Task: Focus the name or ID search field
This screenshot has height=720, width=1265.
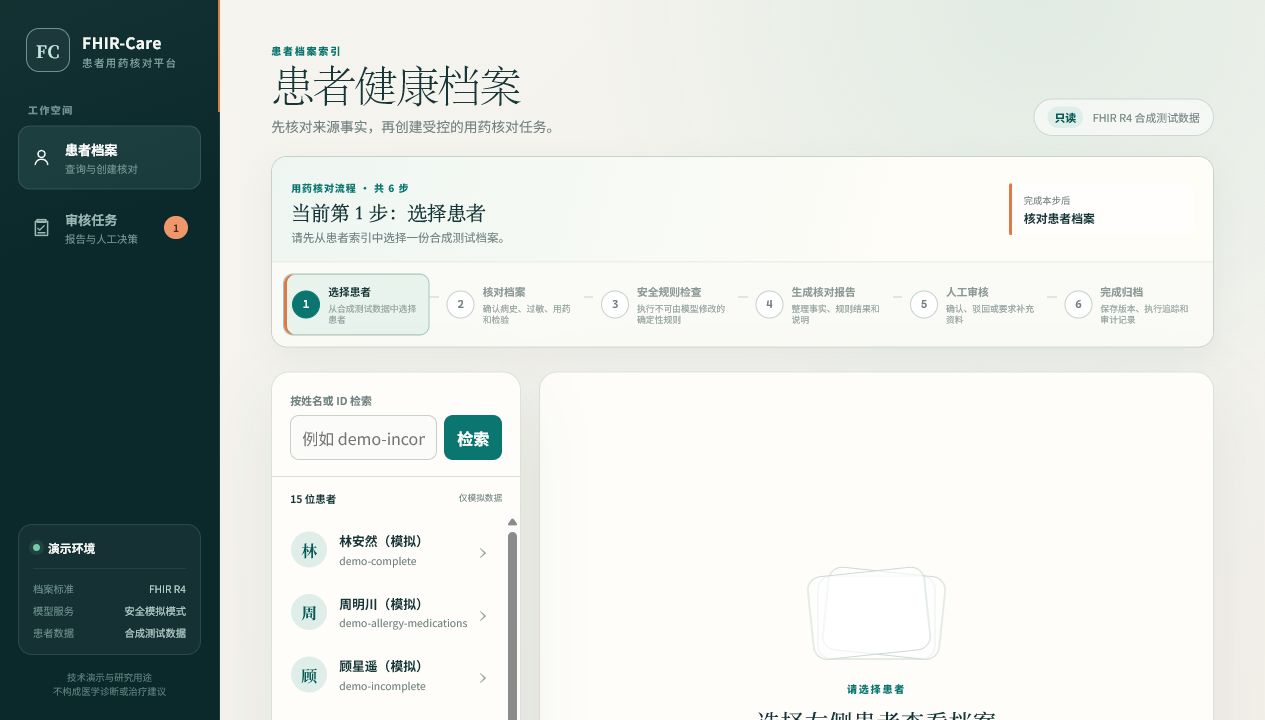Action: 363,438
